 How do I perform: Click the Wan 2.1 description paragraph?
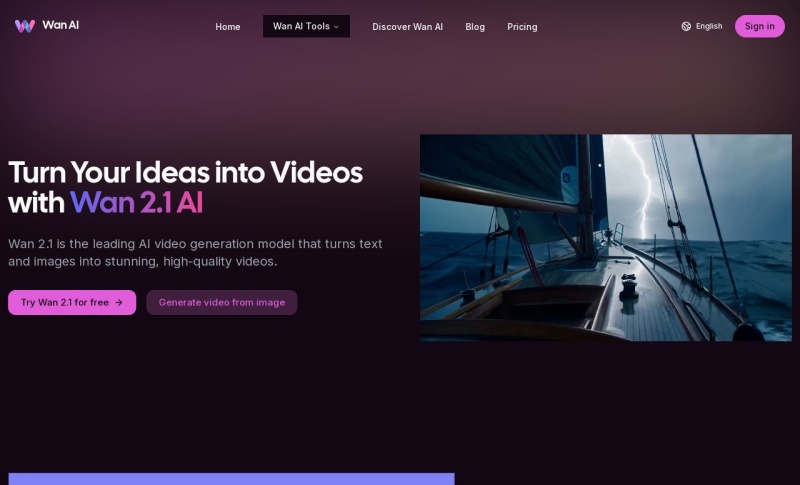195,252
